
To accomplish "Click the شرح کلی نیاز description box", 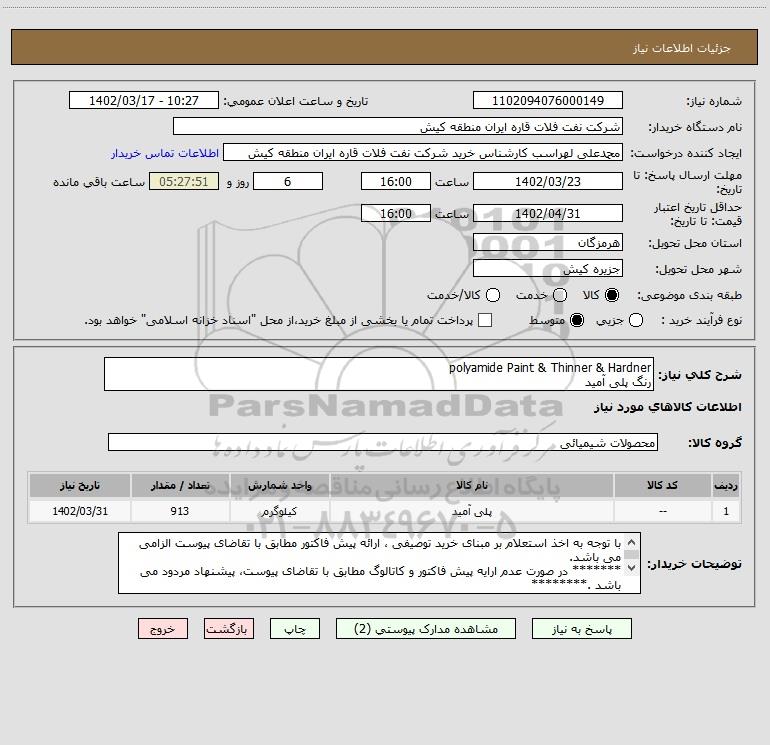I will pyautogui.click(x=379, y=374).
